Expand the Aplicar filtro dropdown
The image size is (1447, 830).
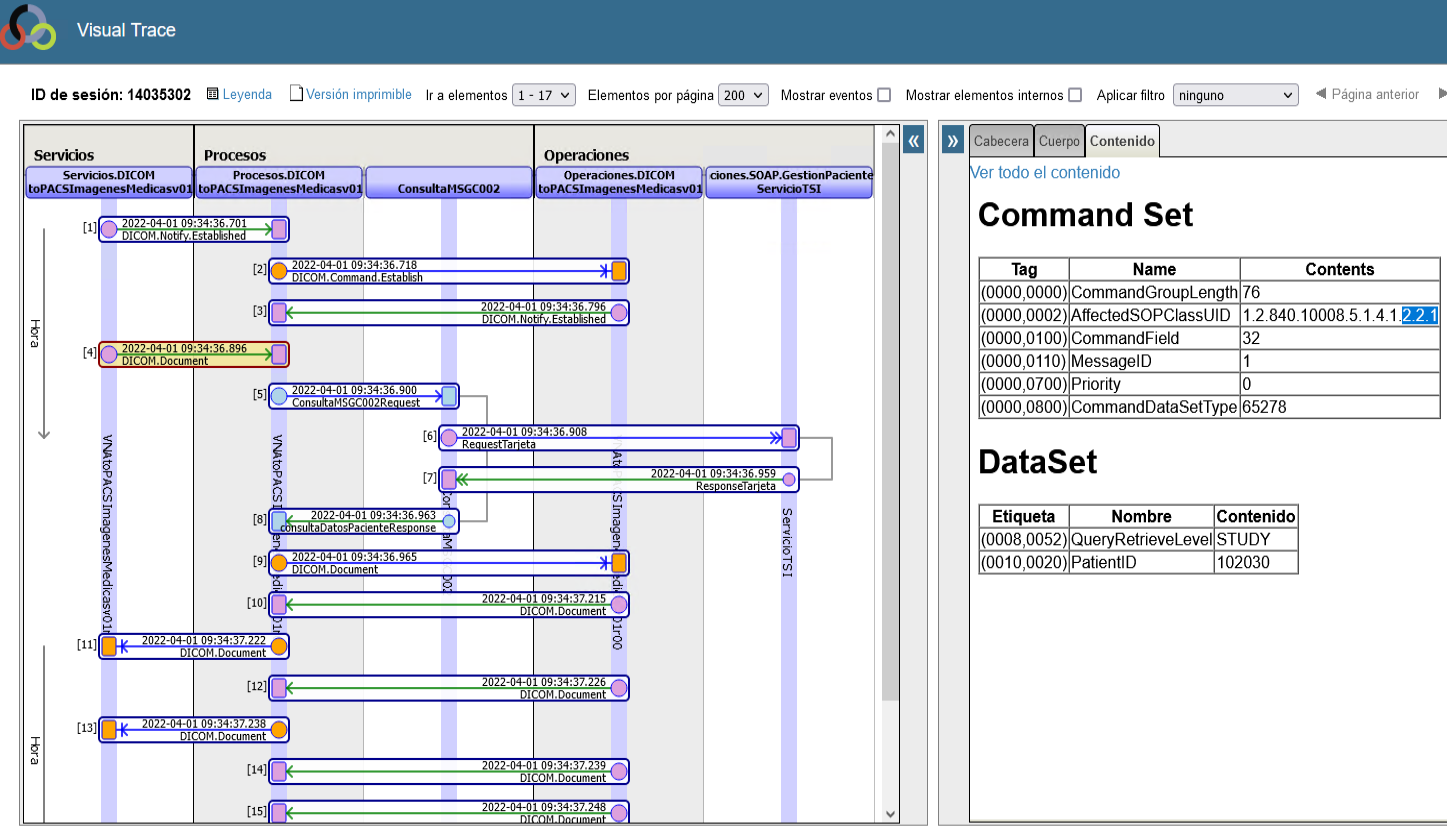click(1235, 95)
